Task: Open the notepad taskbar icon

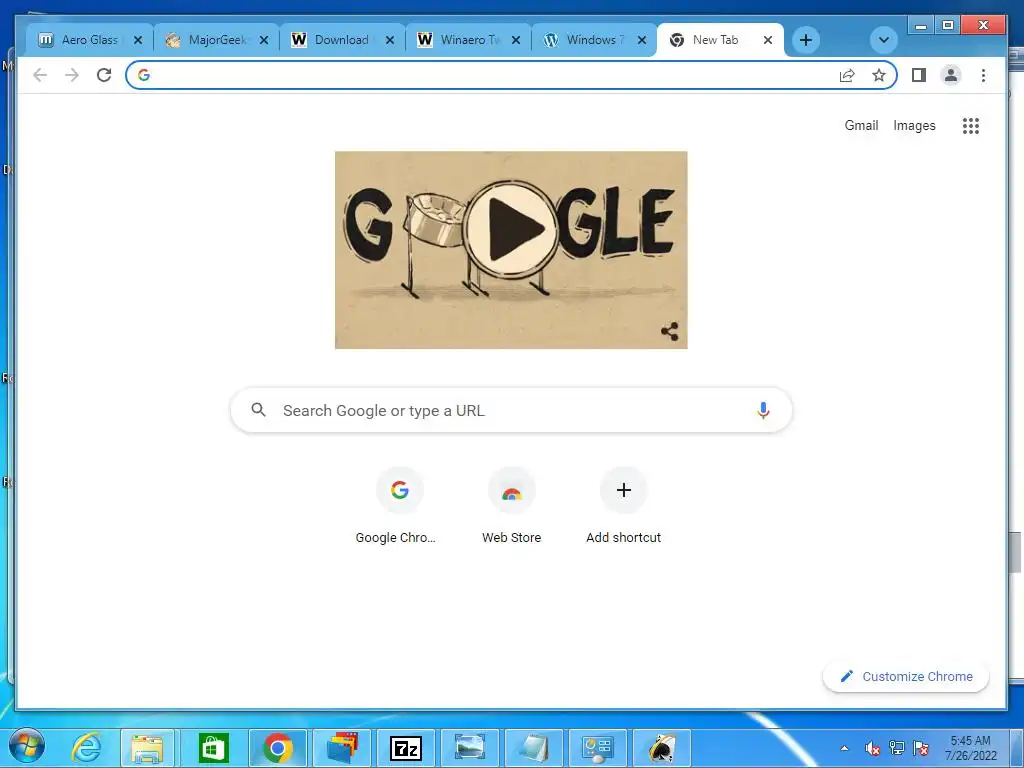Action: (x=534, y=748)
